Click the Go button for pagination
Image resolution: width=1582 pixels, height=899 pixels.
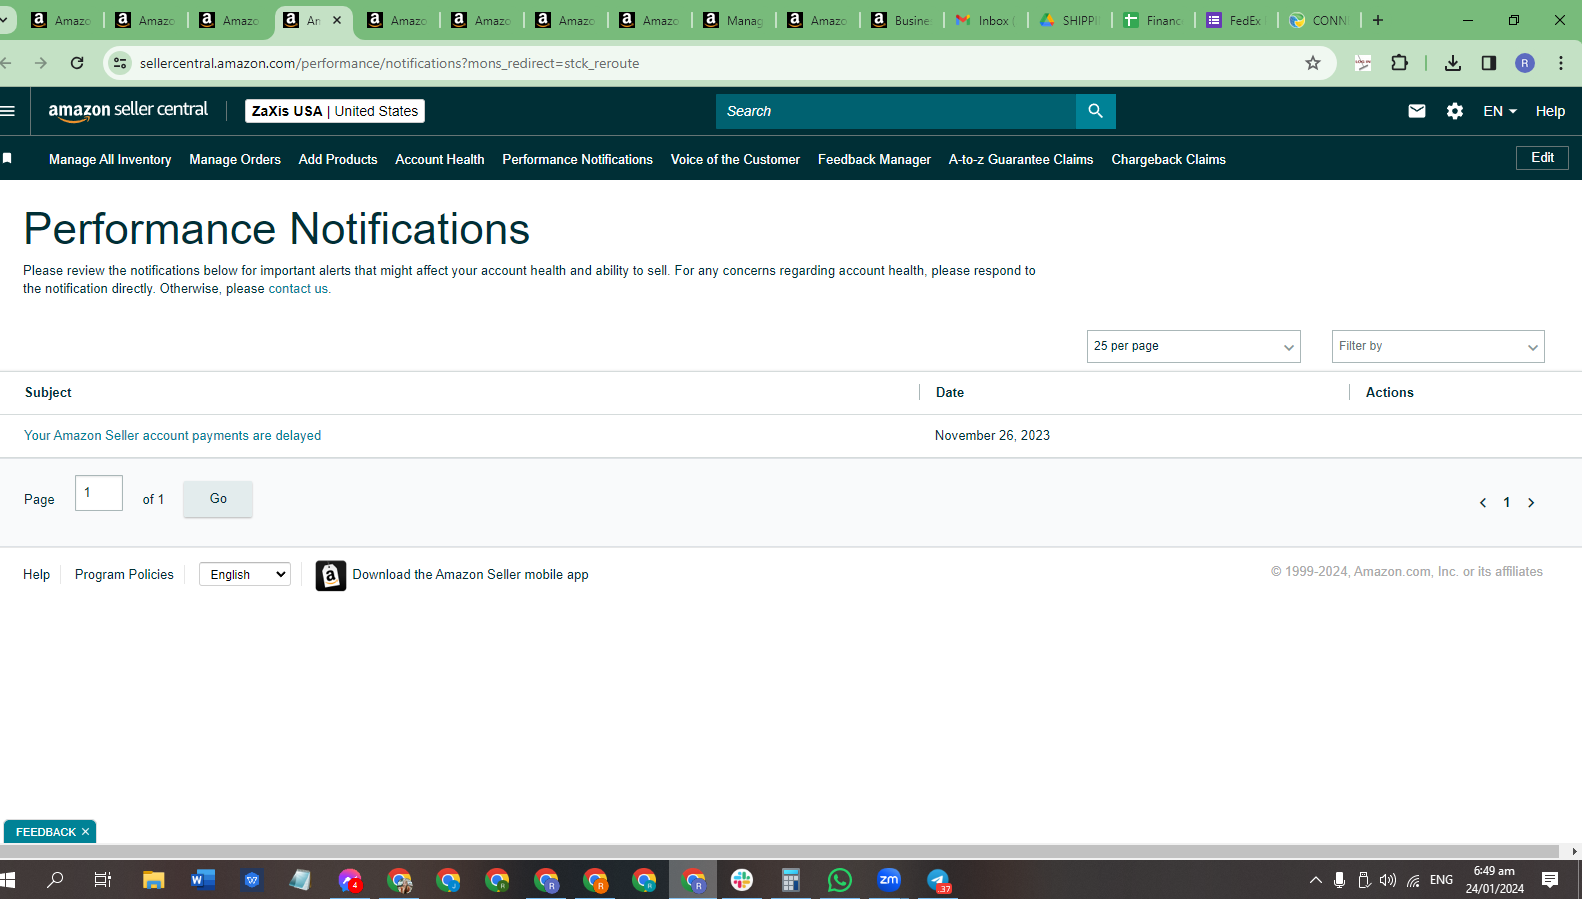pyautogui.click(x=218, y=499)
